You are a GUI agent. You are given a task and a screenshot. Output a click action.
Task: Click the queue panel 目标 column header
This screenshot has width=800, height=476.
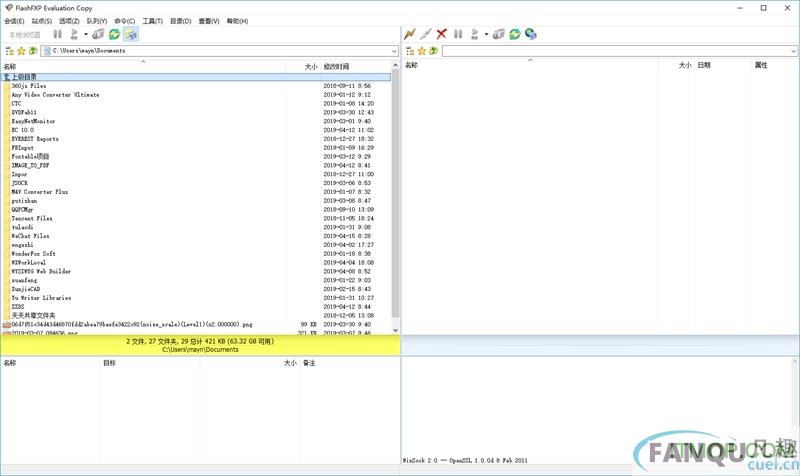click(150, 363)
